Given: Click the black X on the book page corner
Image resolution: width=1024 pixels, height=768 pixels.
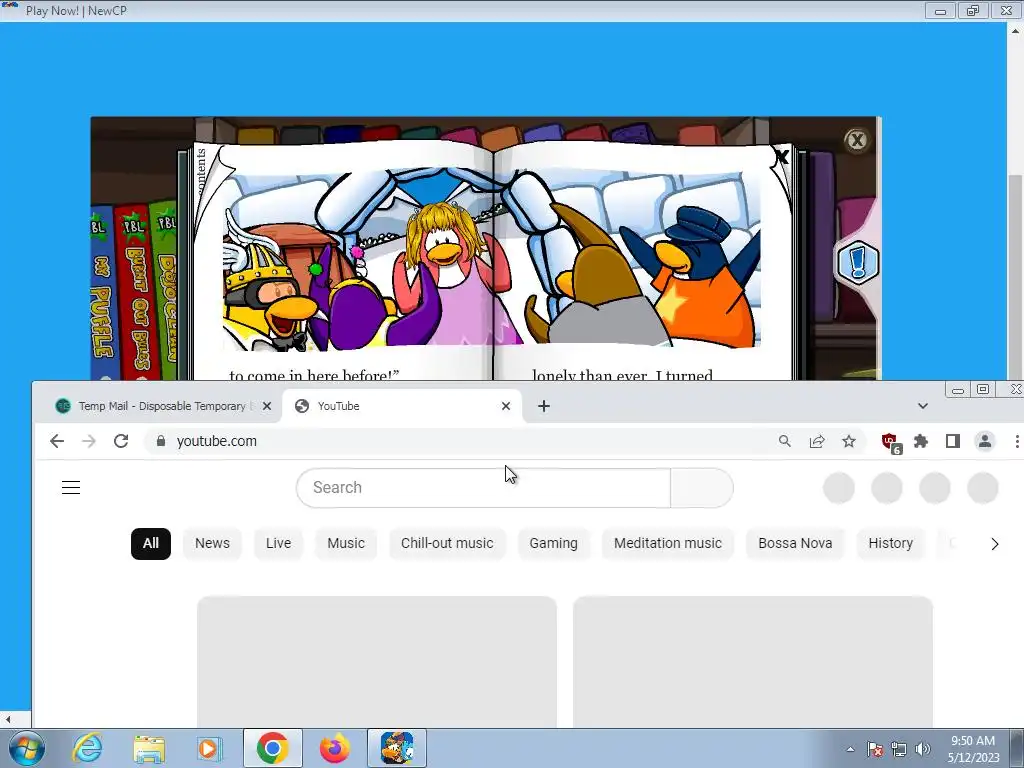Looking at the screenshot, I should coord(781,156).
